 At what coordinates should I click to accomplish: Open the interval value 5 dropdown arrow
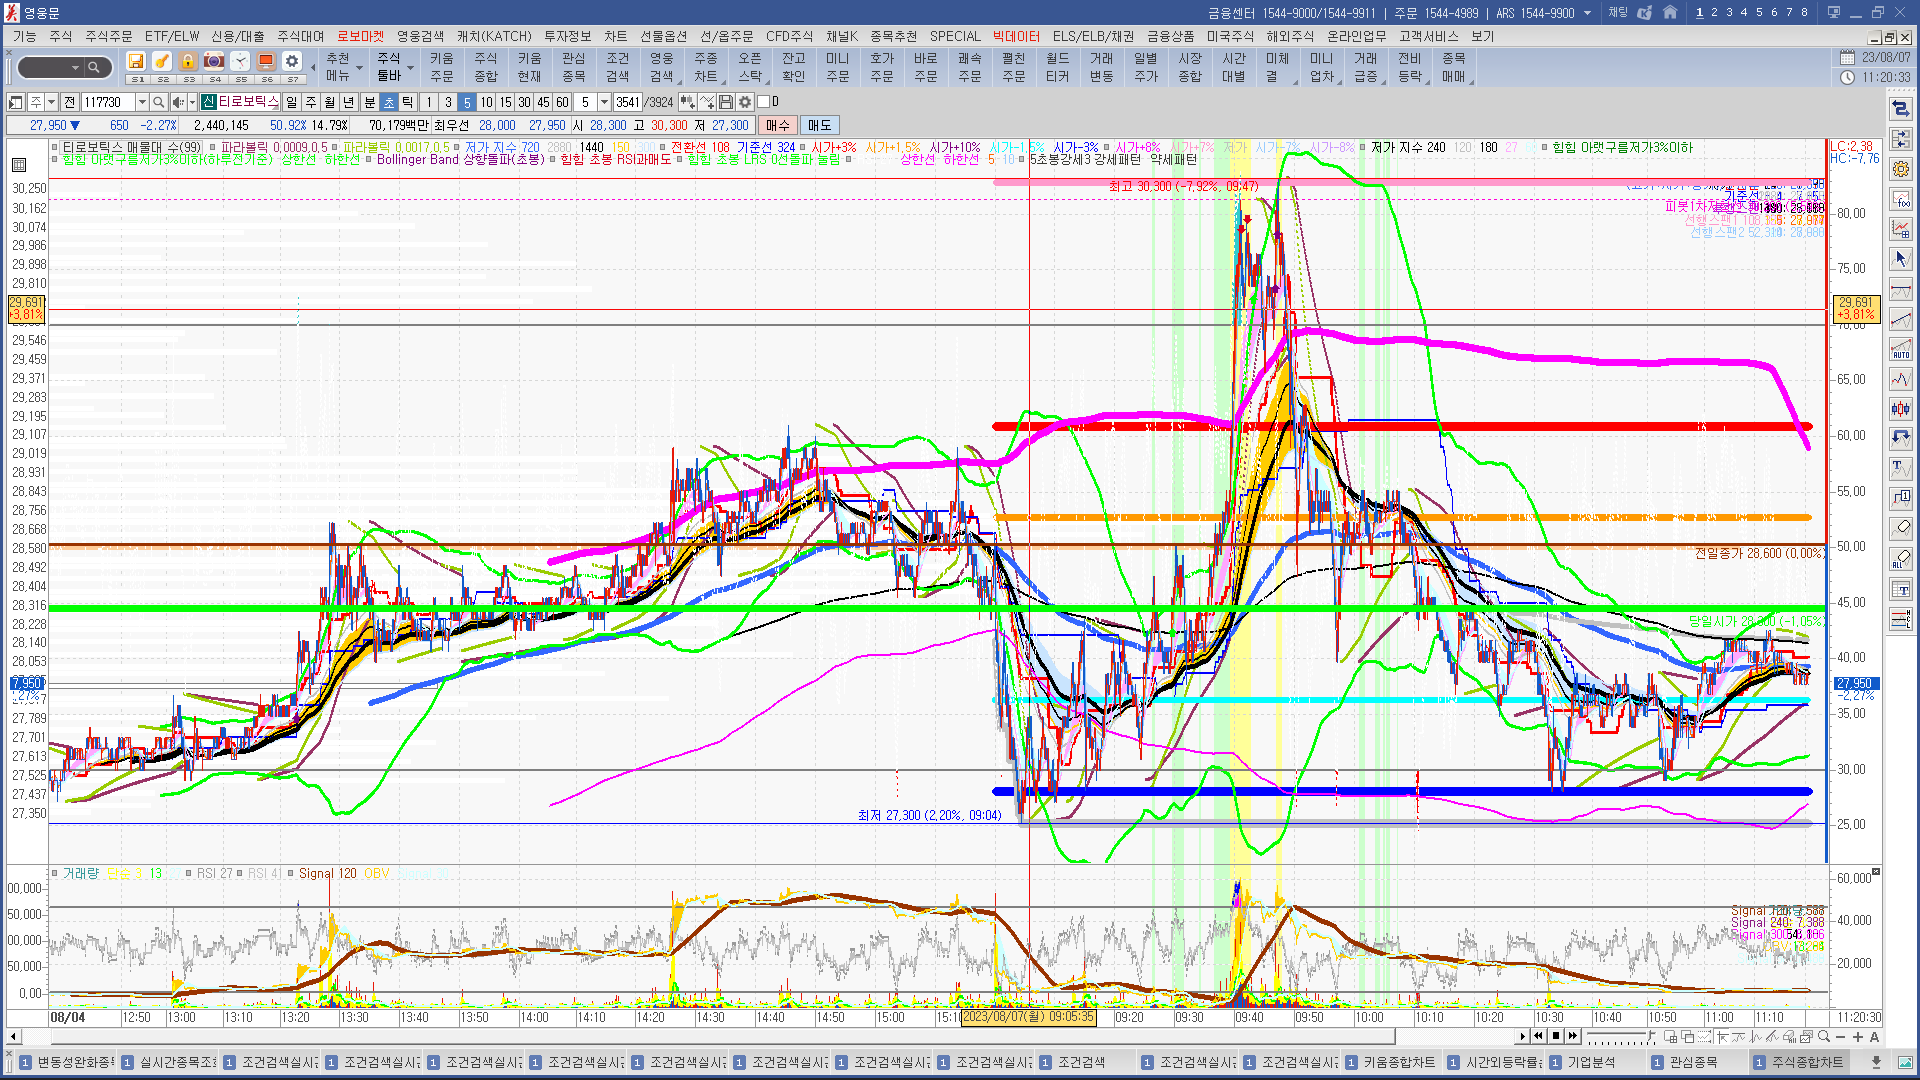[604, 102]
